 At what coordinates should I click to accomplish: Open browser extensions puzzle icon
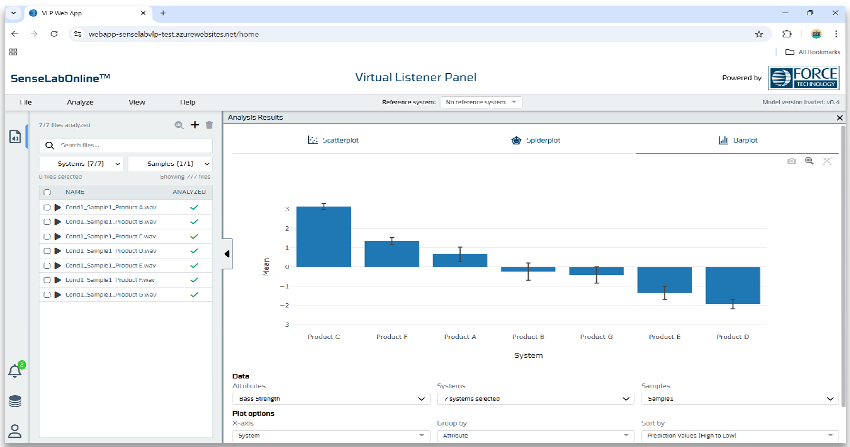click(x=787, y=34)
